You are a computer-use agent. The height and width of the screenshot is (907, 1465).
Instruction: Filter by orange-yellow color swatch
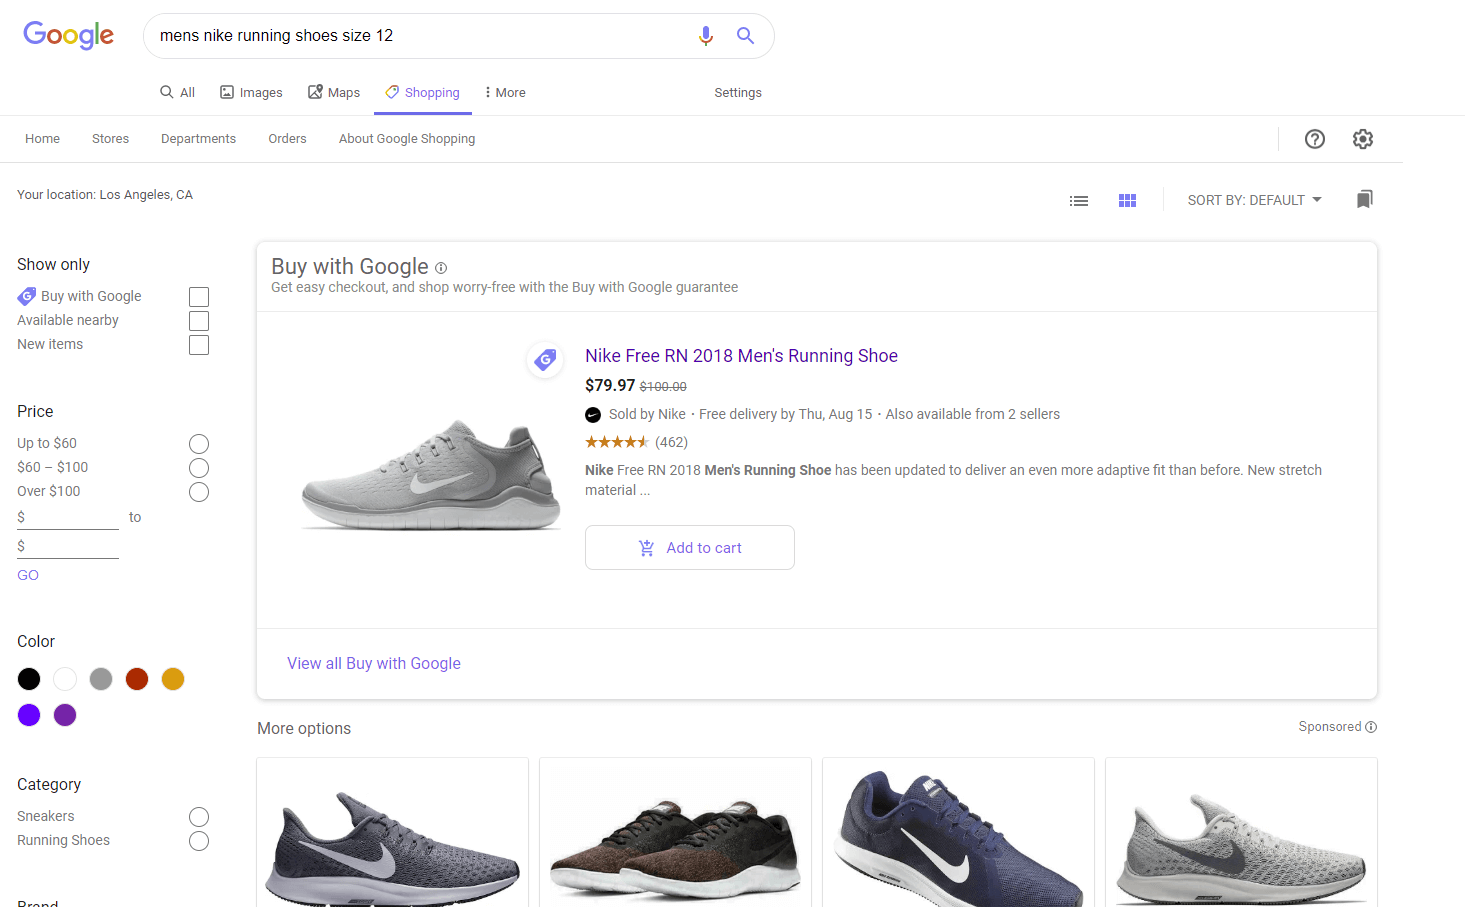(x=173, y=679)
